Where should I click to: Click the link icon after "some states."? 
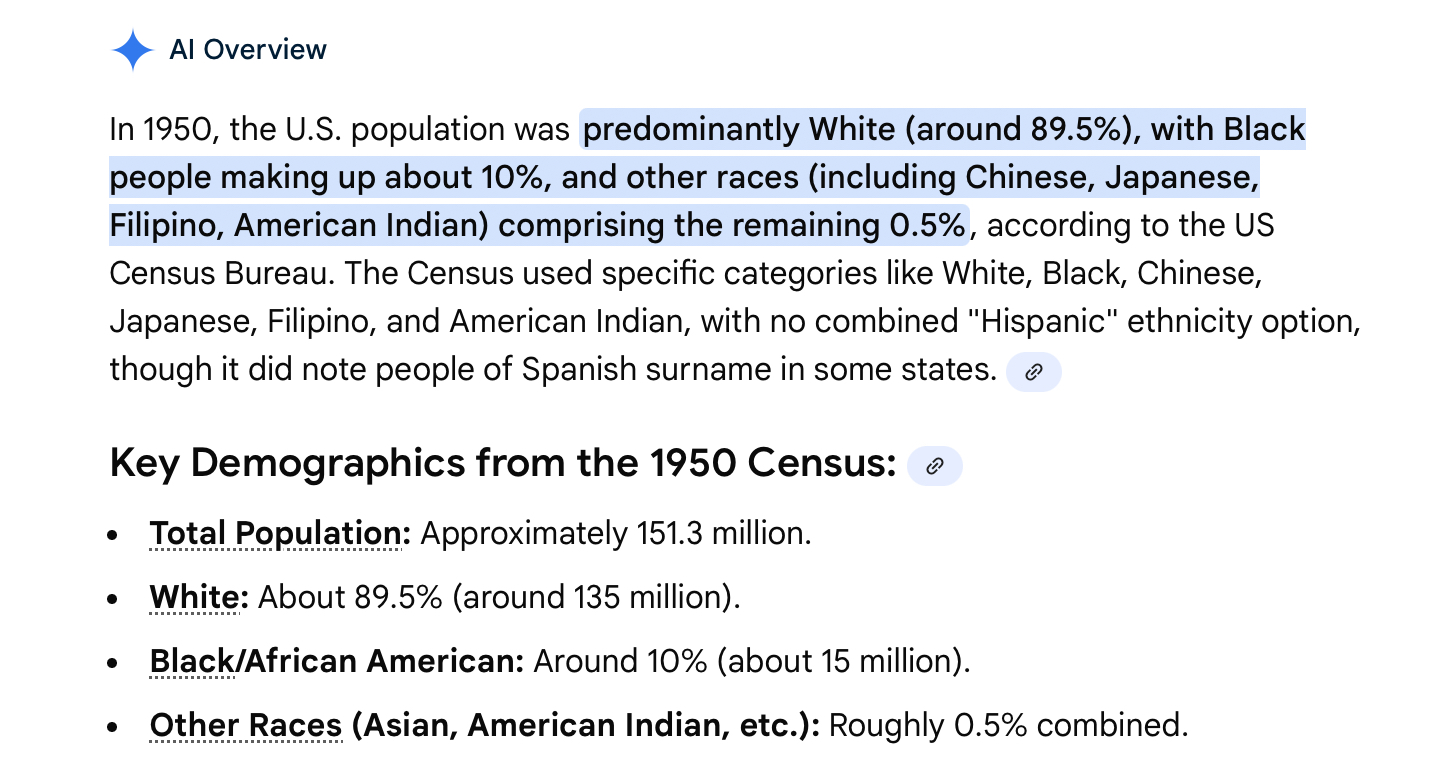coord(1034,372)
